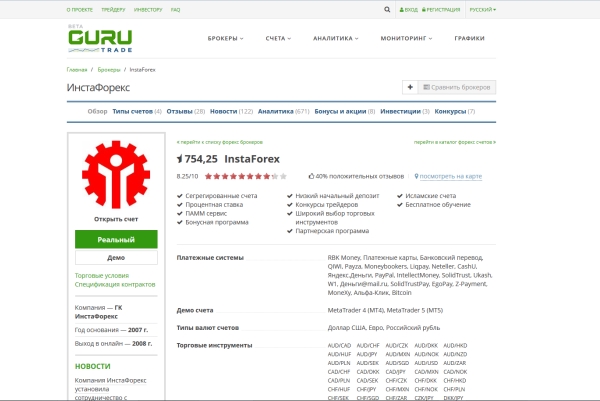Click Сравнить брокеров button

click(457, 87)
